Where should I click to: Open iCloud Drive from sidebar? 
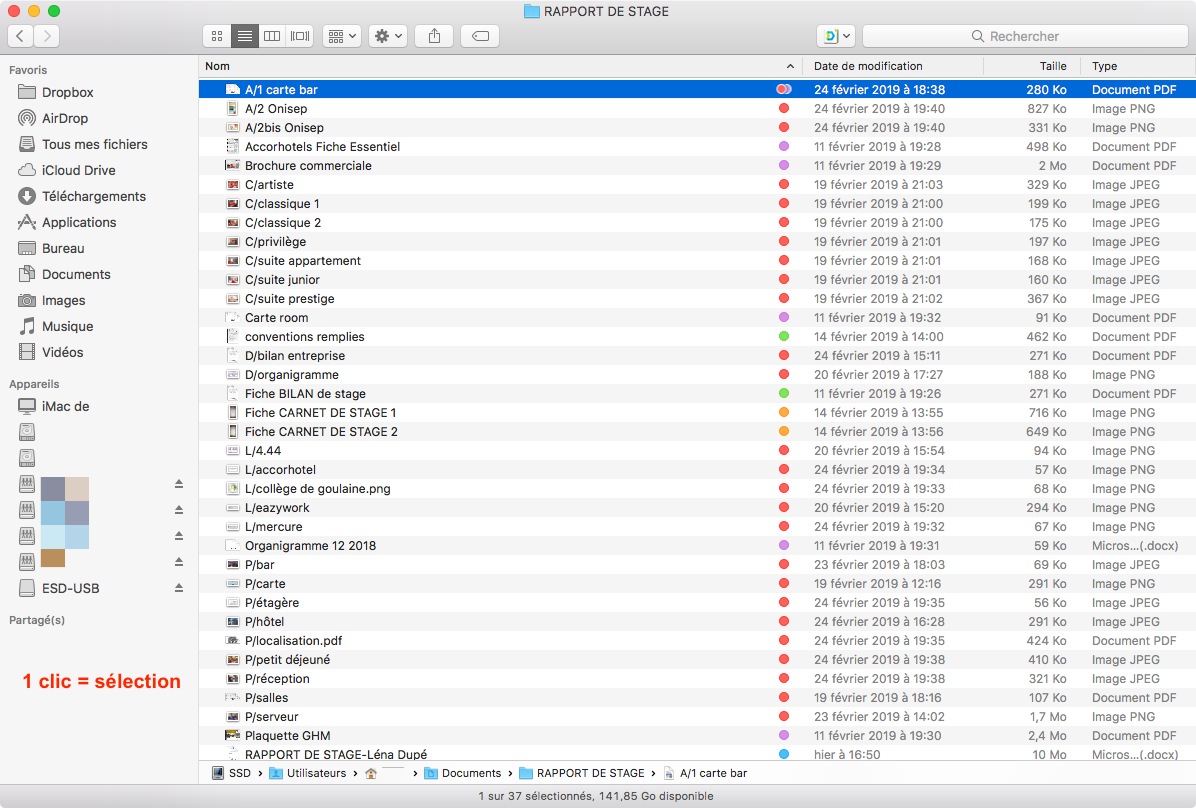[78, 170]
